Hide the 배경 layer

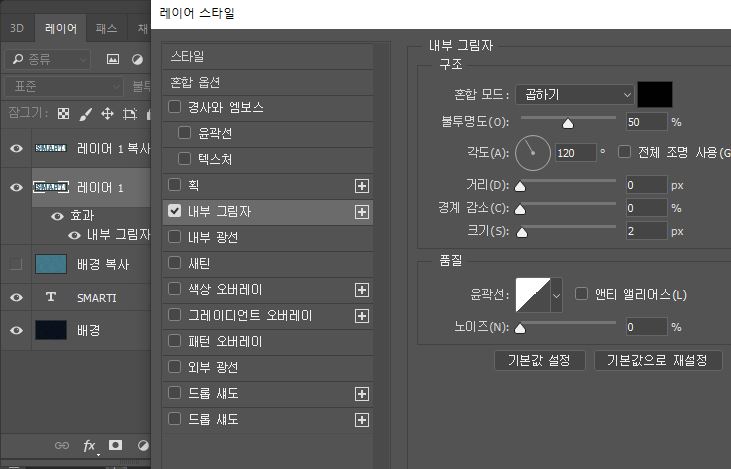pos(16,331)
